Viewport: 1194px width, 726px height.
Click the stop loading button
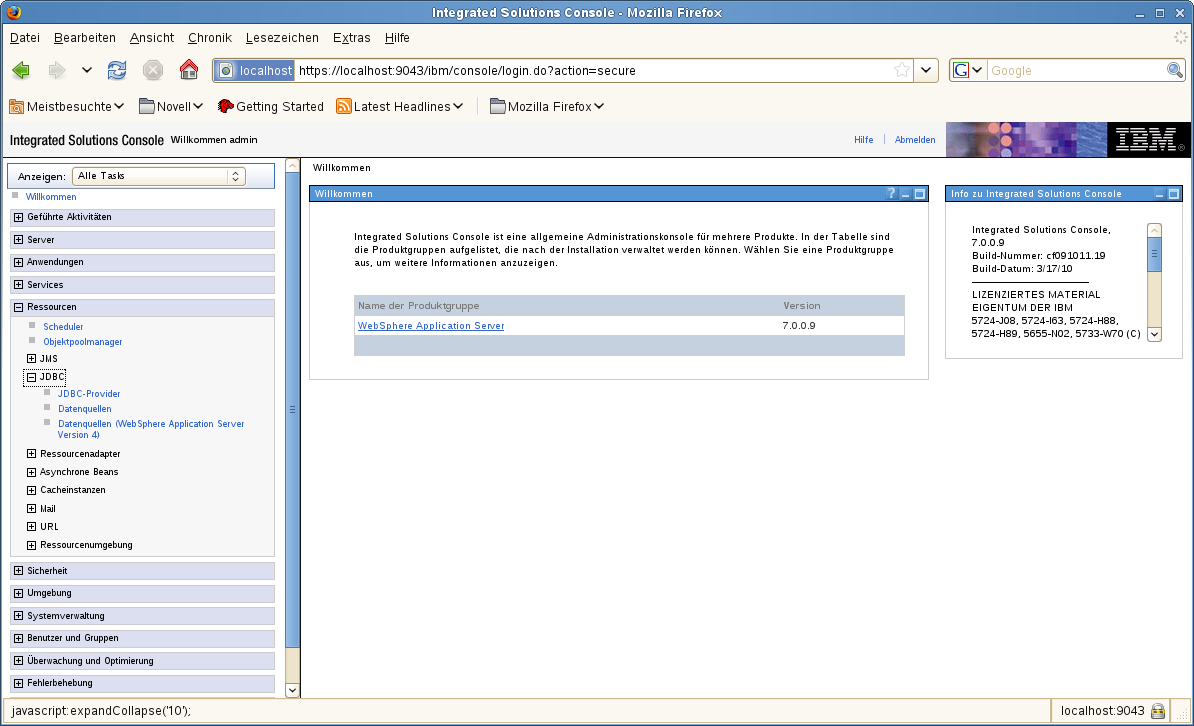[x=153, y=70]
